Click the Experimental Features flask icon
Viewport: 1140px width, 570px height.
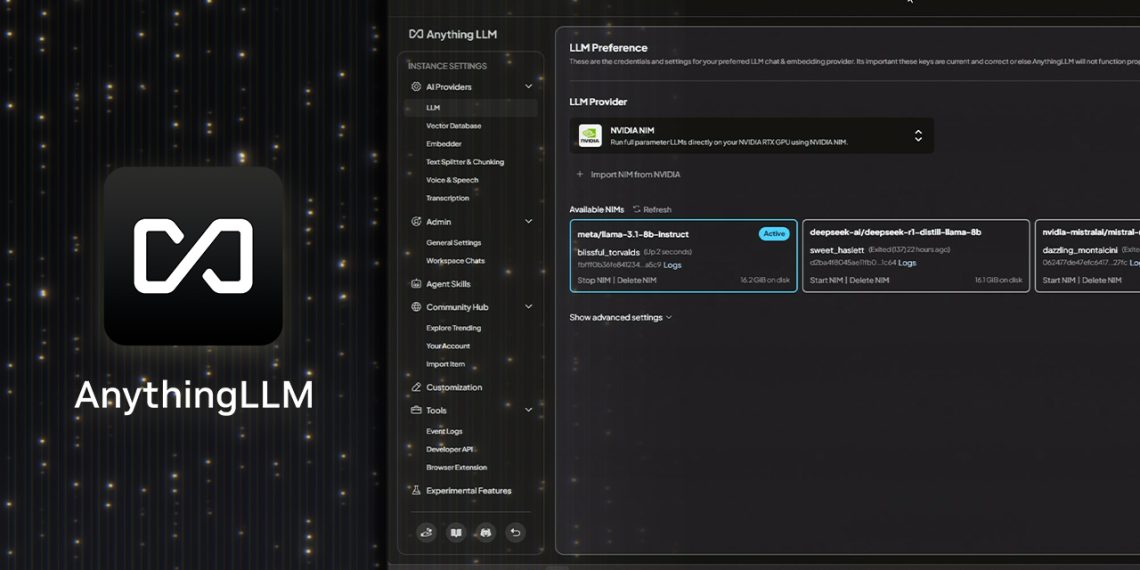point(416,491)
